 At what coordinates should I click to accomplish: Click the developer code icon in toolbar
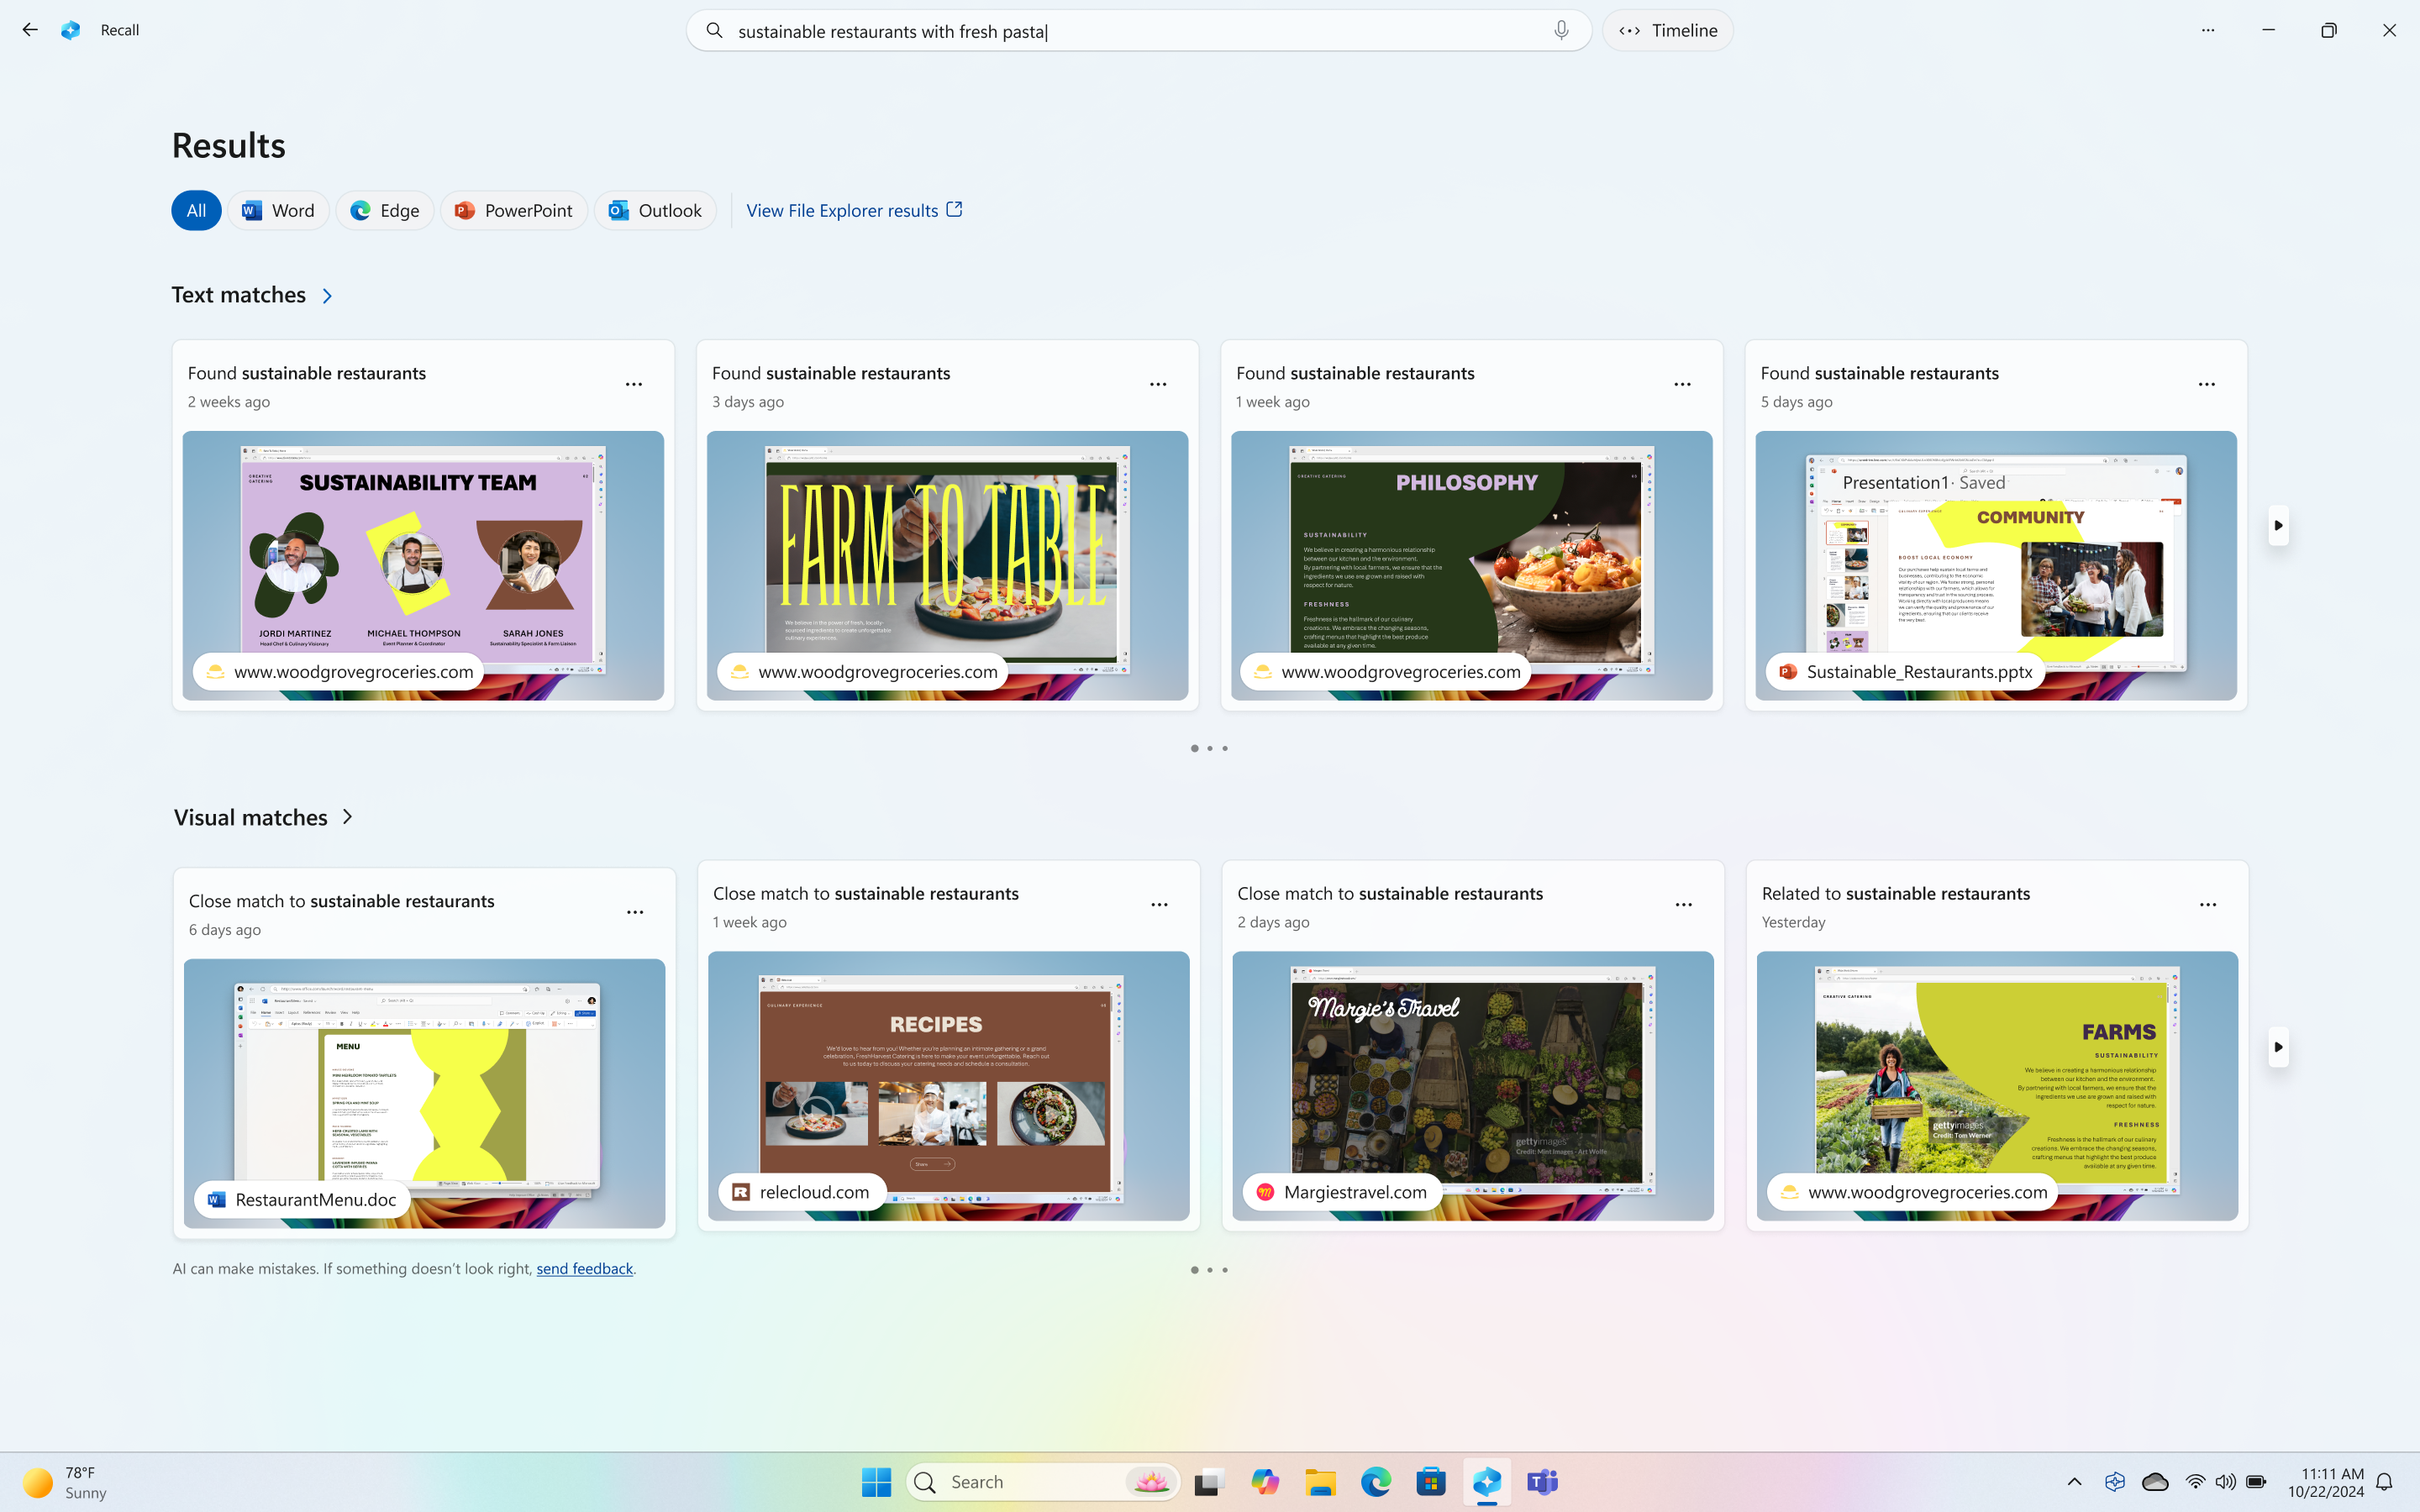point(1629,29)
